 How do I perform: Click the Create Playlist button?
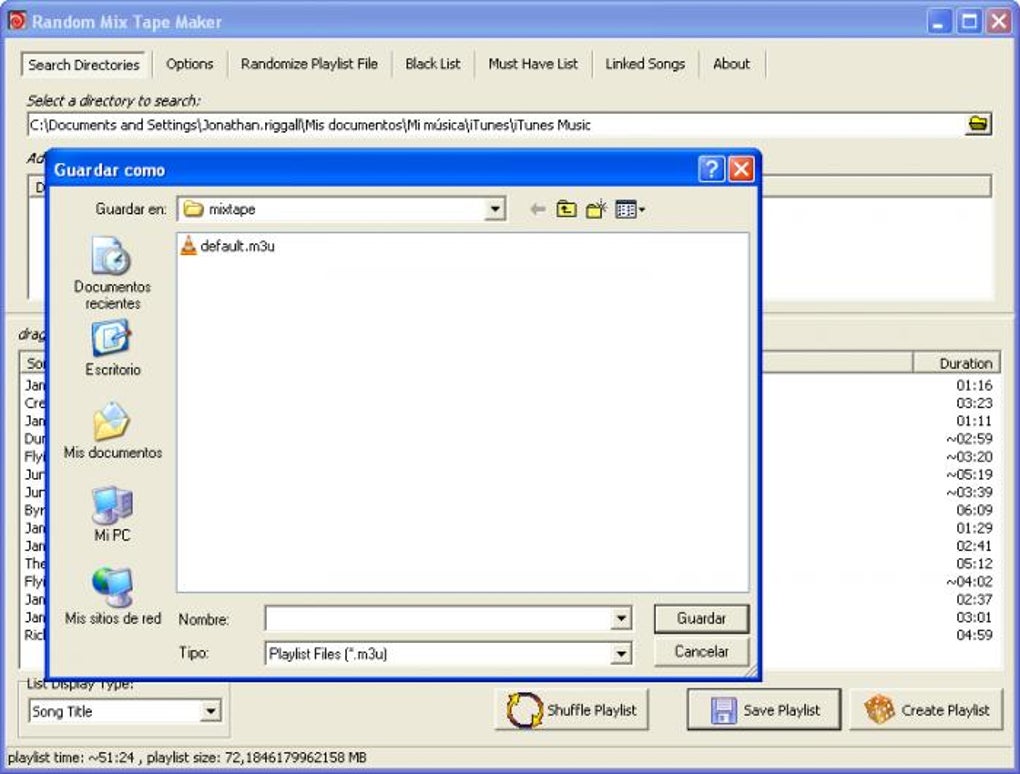point(926,710)
